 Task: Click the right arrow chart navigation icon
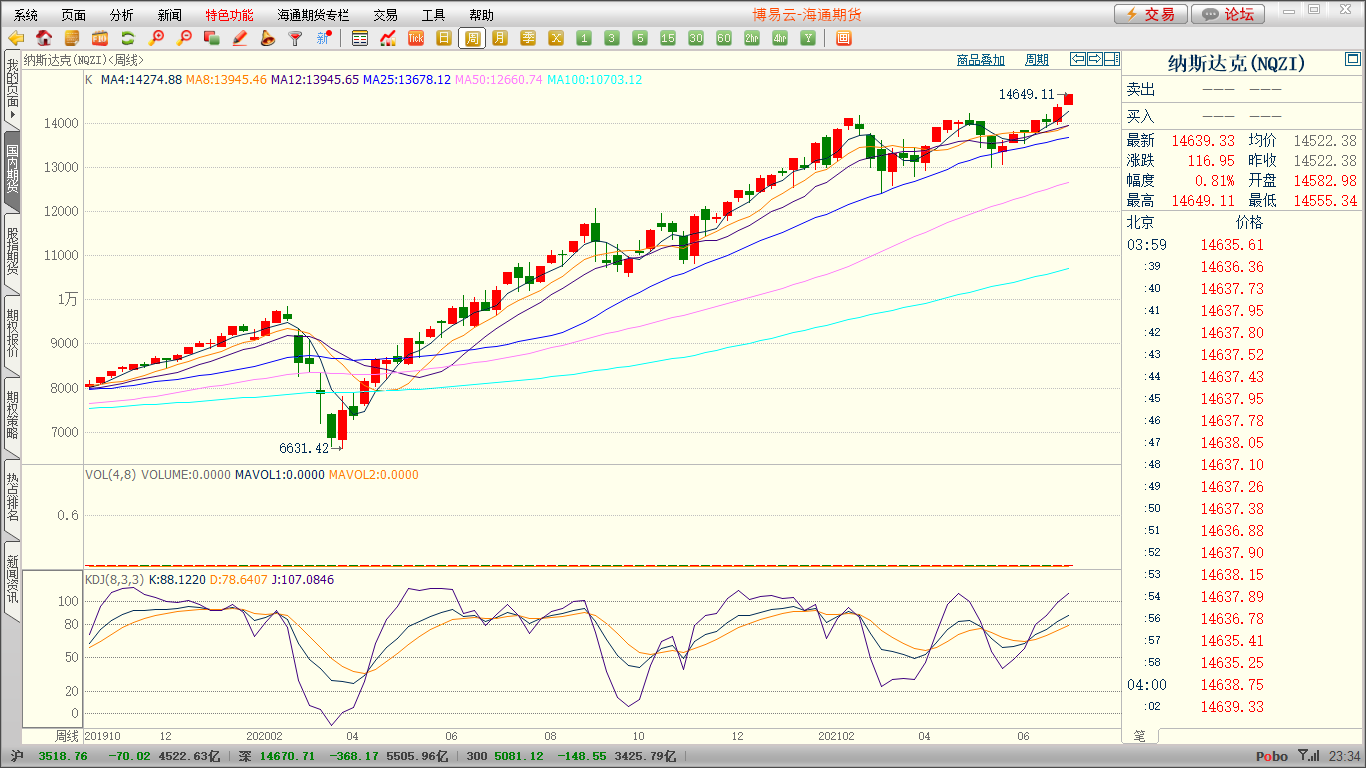(1095, 59)
